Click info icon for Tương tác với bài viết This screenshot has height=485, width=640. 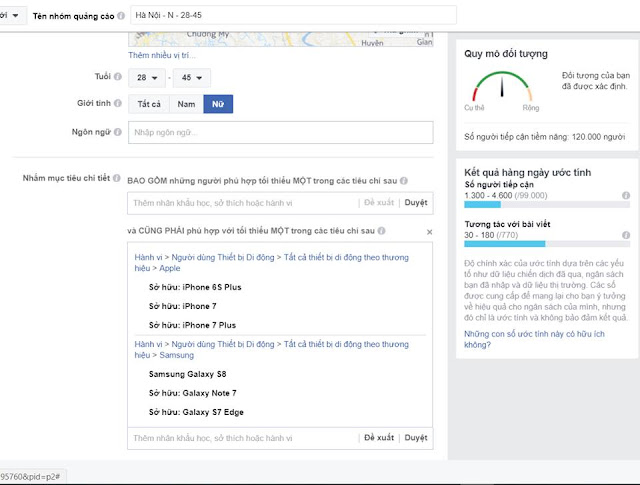(x=626, y=235)
